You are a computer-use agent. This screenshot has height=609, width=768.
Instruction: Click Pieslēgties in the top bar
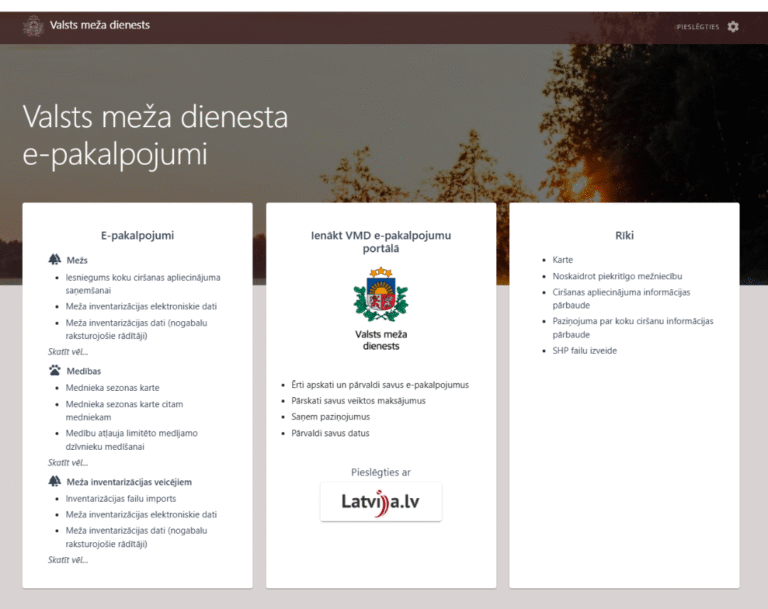click(697, 27)
